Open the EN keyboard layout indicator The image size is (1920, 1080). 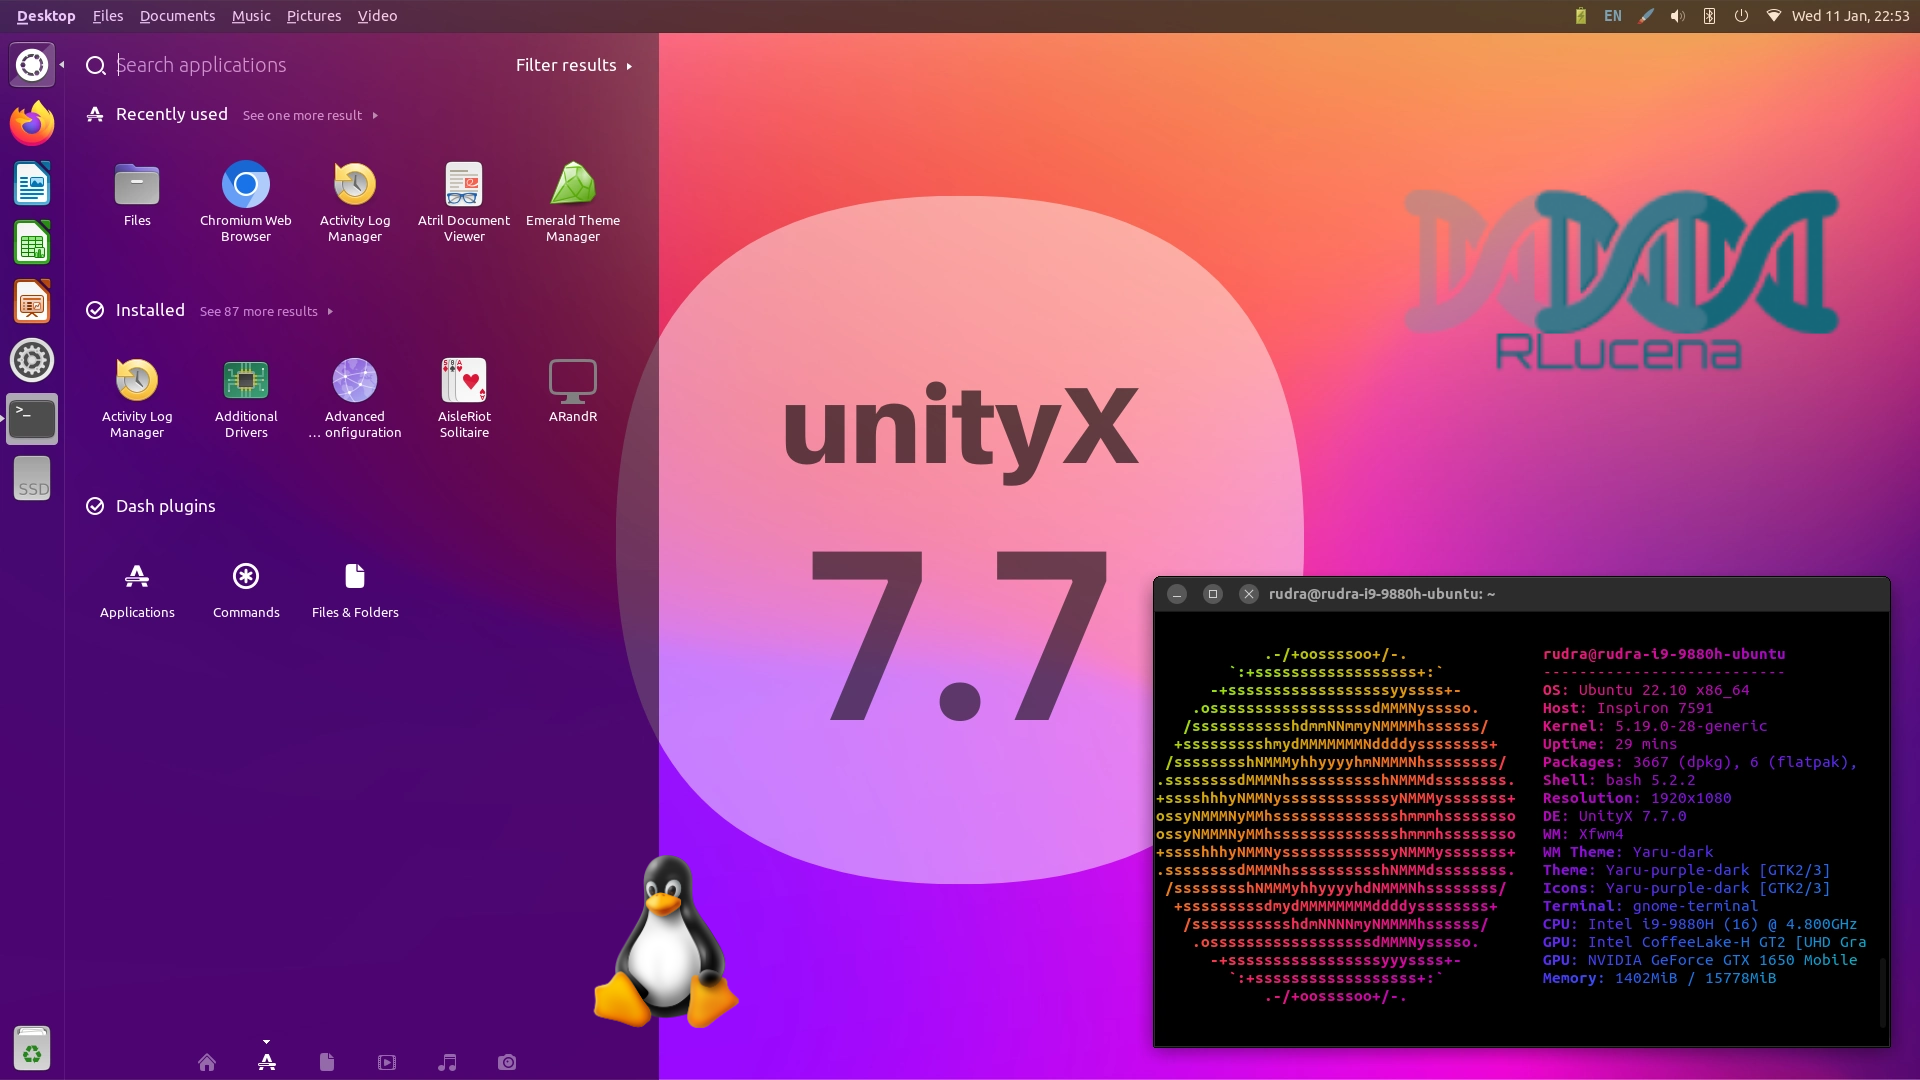pos(1613,16)
